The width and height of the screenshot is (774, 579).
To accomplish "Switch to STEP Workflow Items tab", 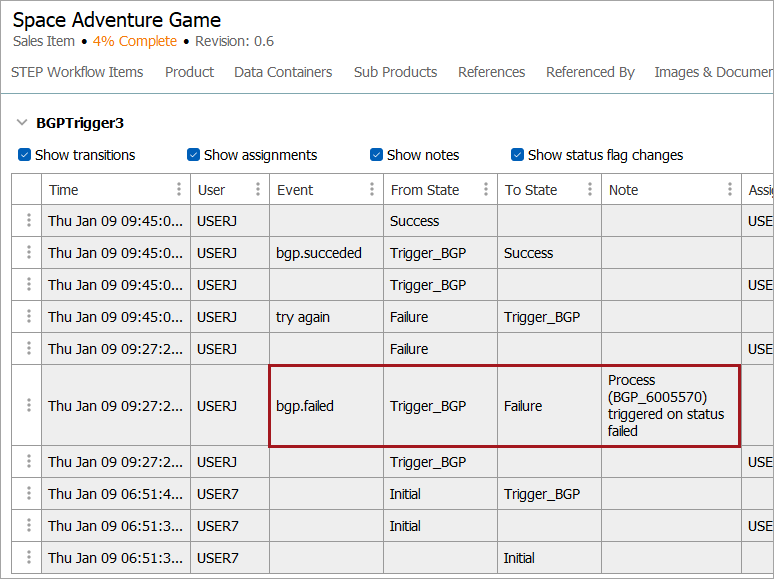I will 77,72.
